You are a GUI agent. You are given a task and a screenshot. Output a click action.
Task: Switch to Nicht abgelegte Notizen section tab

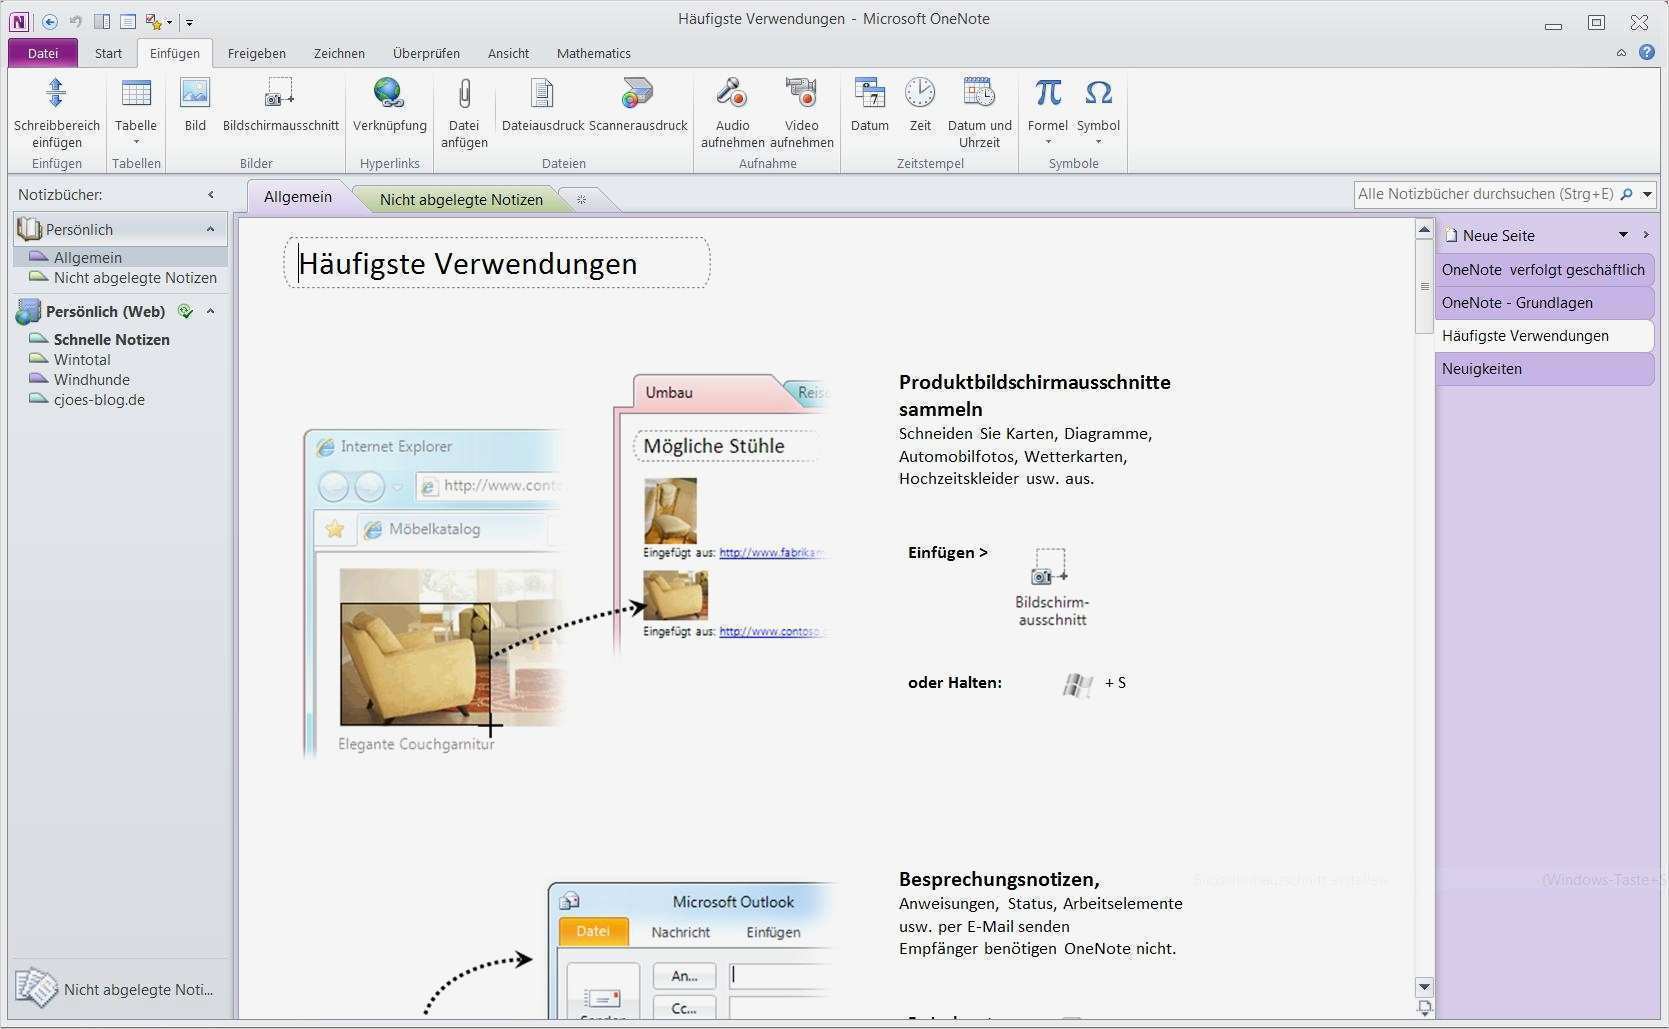[x=461, y=199]
